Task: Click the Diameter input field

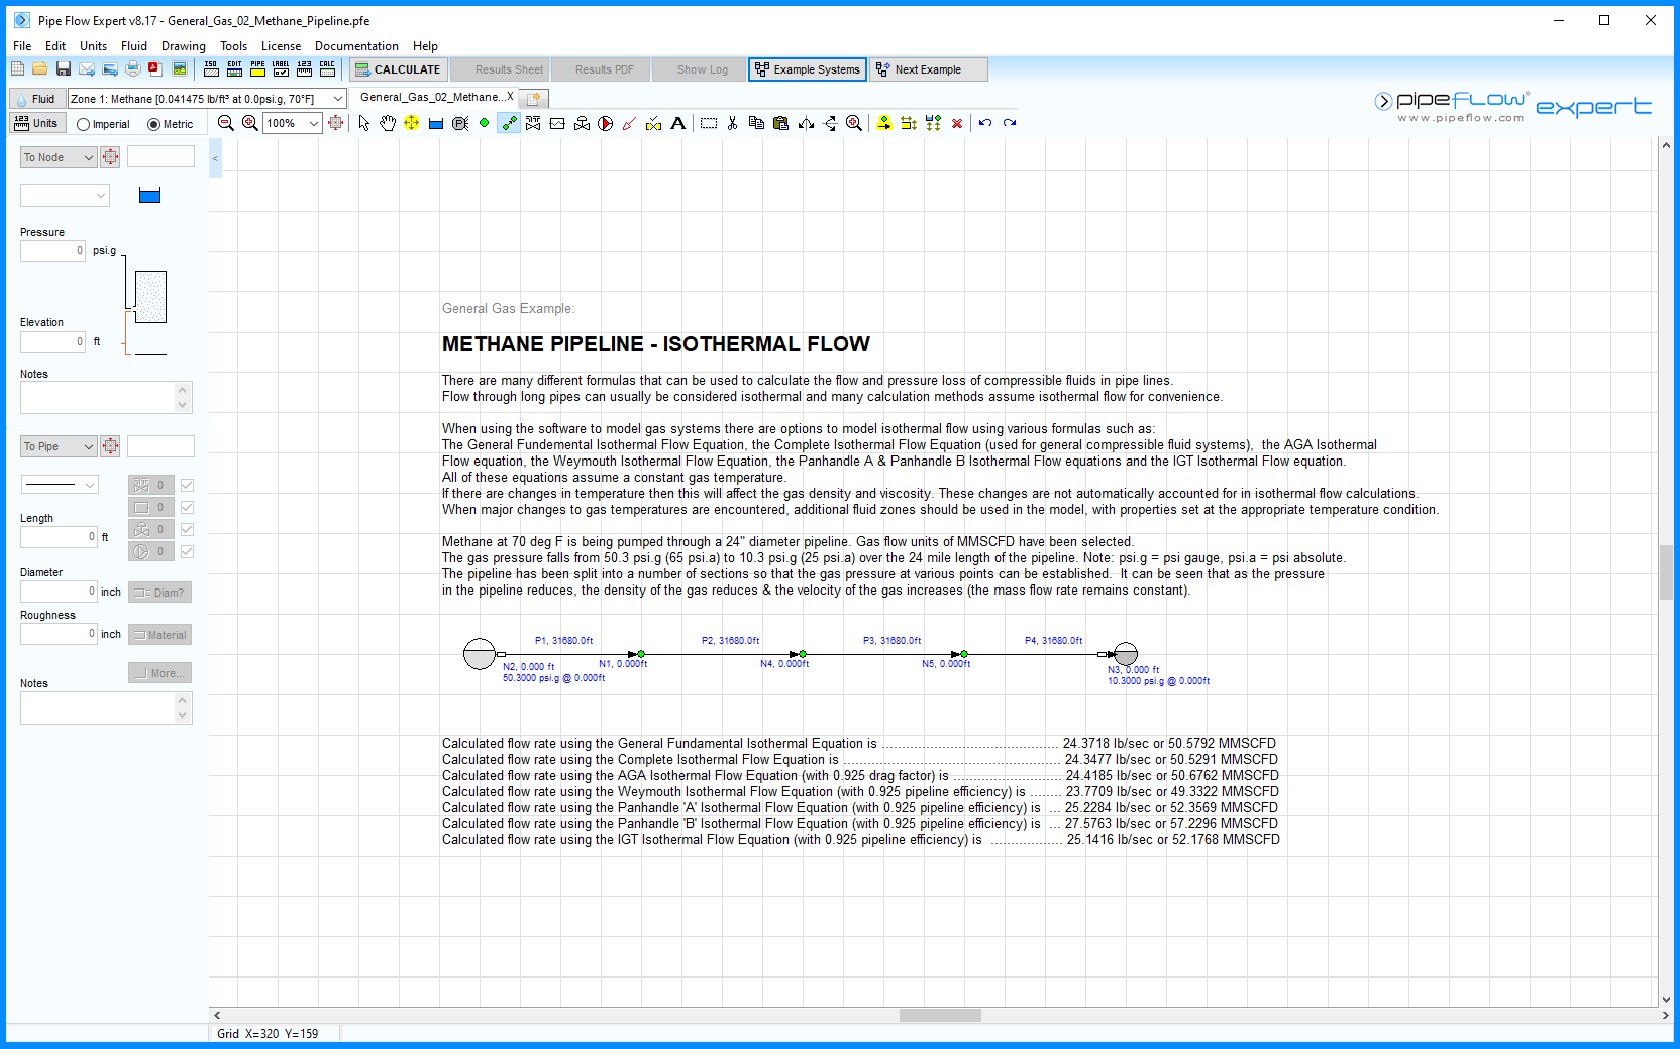Action: [x=59, y=591]
